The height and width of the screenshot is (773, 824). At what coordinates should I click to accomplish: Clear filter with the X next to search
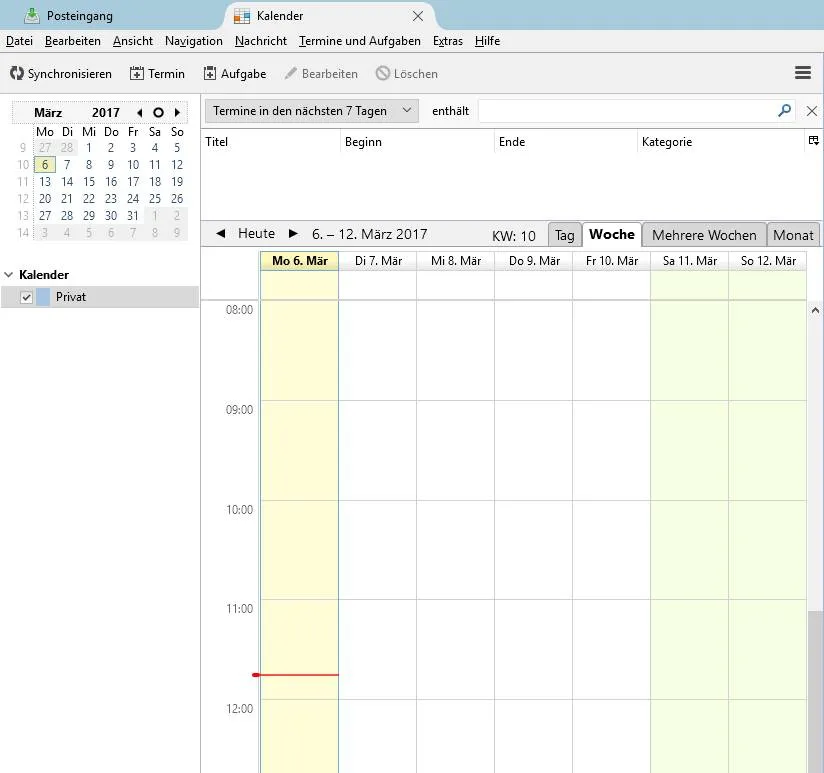811,111
